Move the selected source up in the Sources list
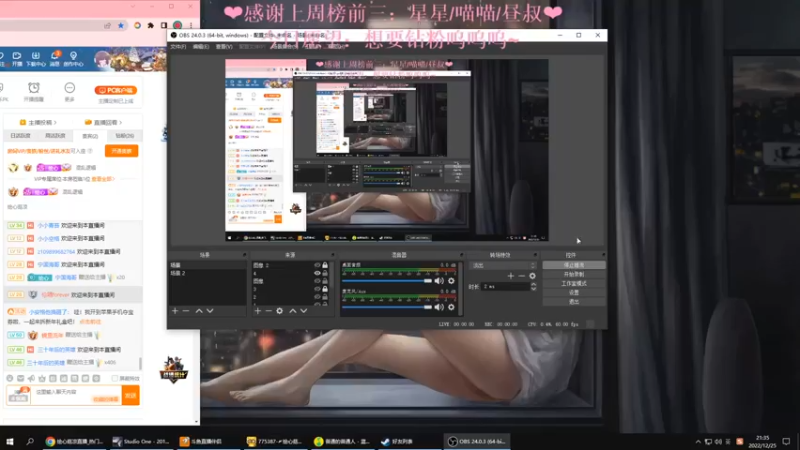The width and height of the screenshot is (800, 450). tap(293, 311)
